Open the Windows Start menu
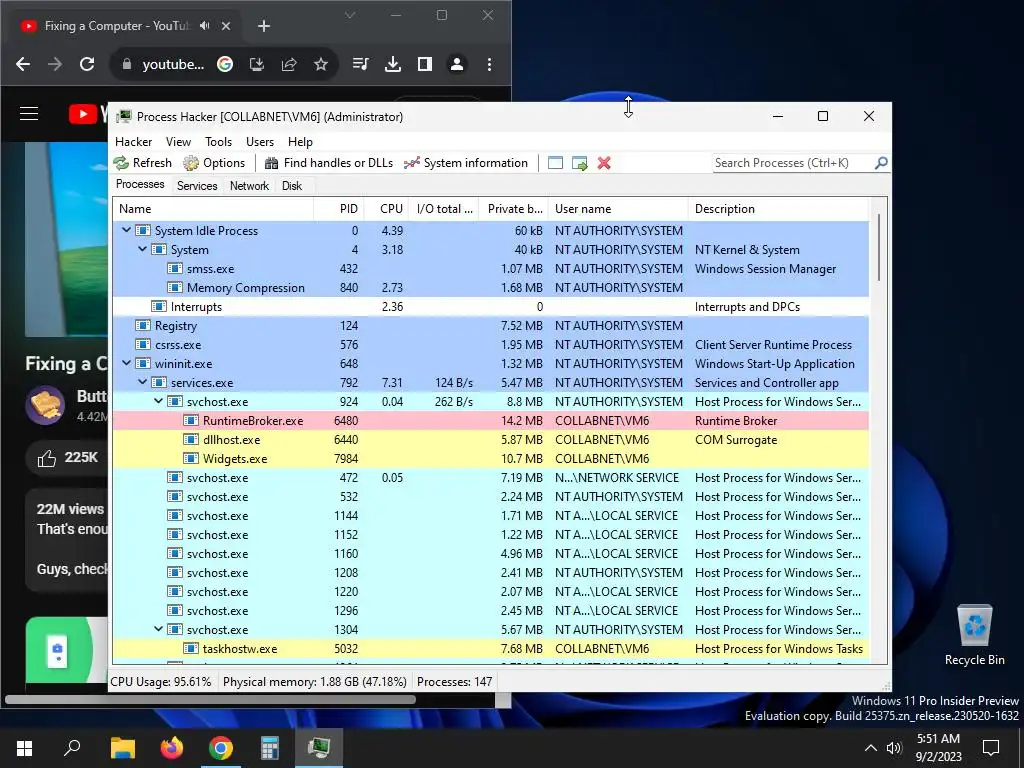Screen dimensions: 1024x768 click(24, 748)
